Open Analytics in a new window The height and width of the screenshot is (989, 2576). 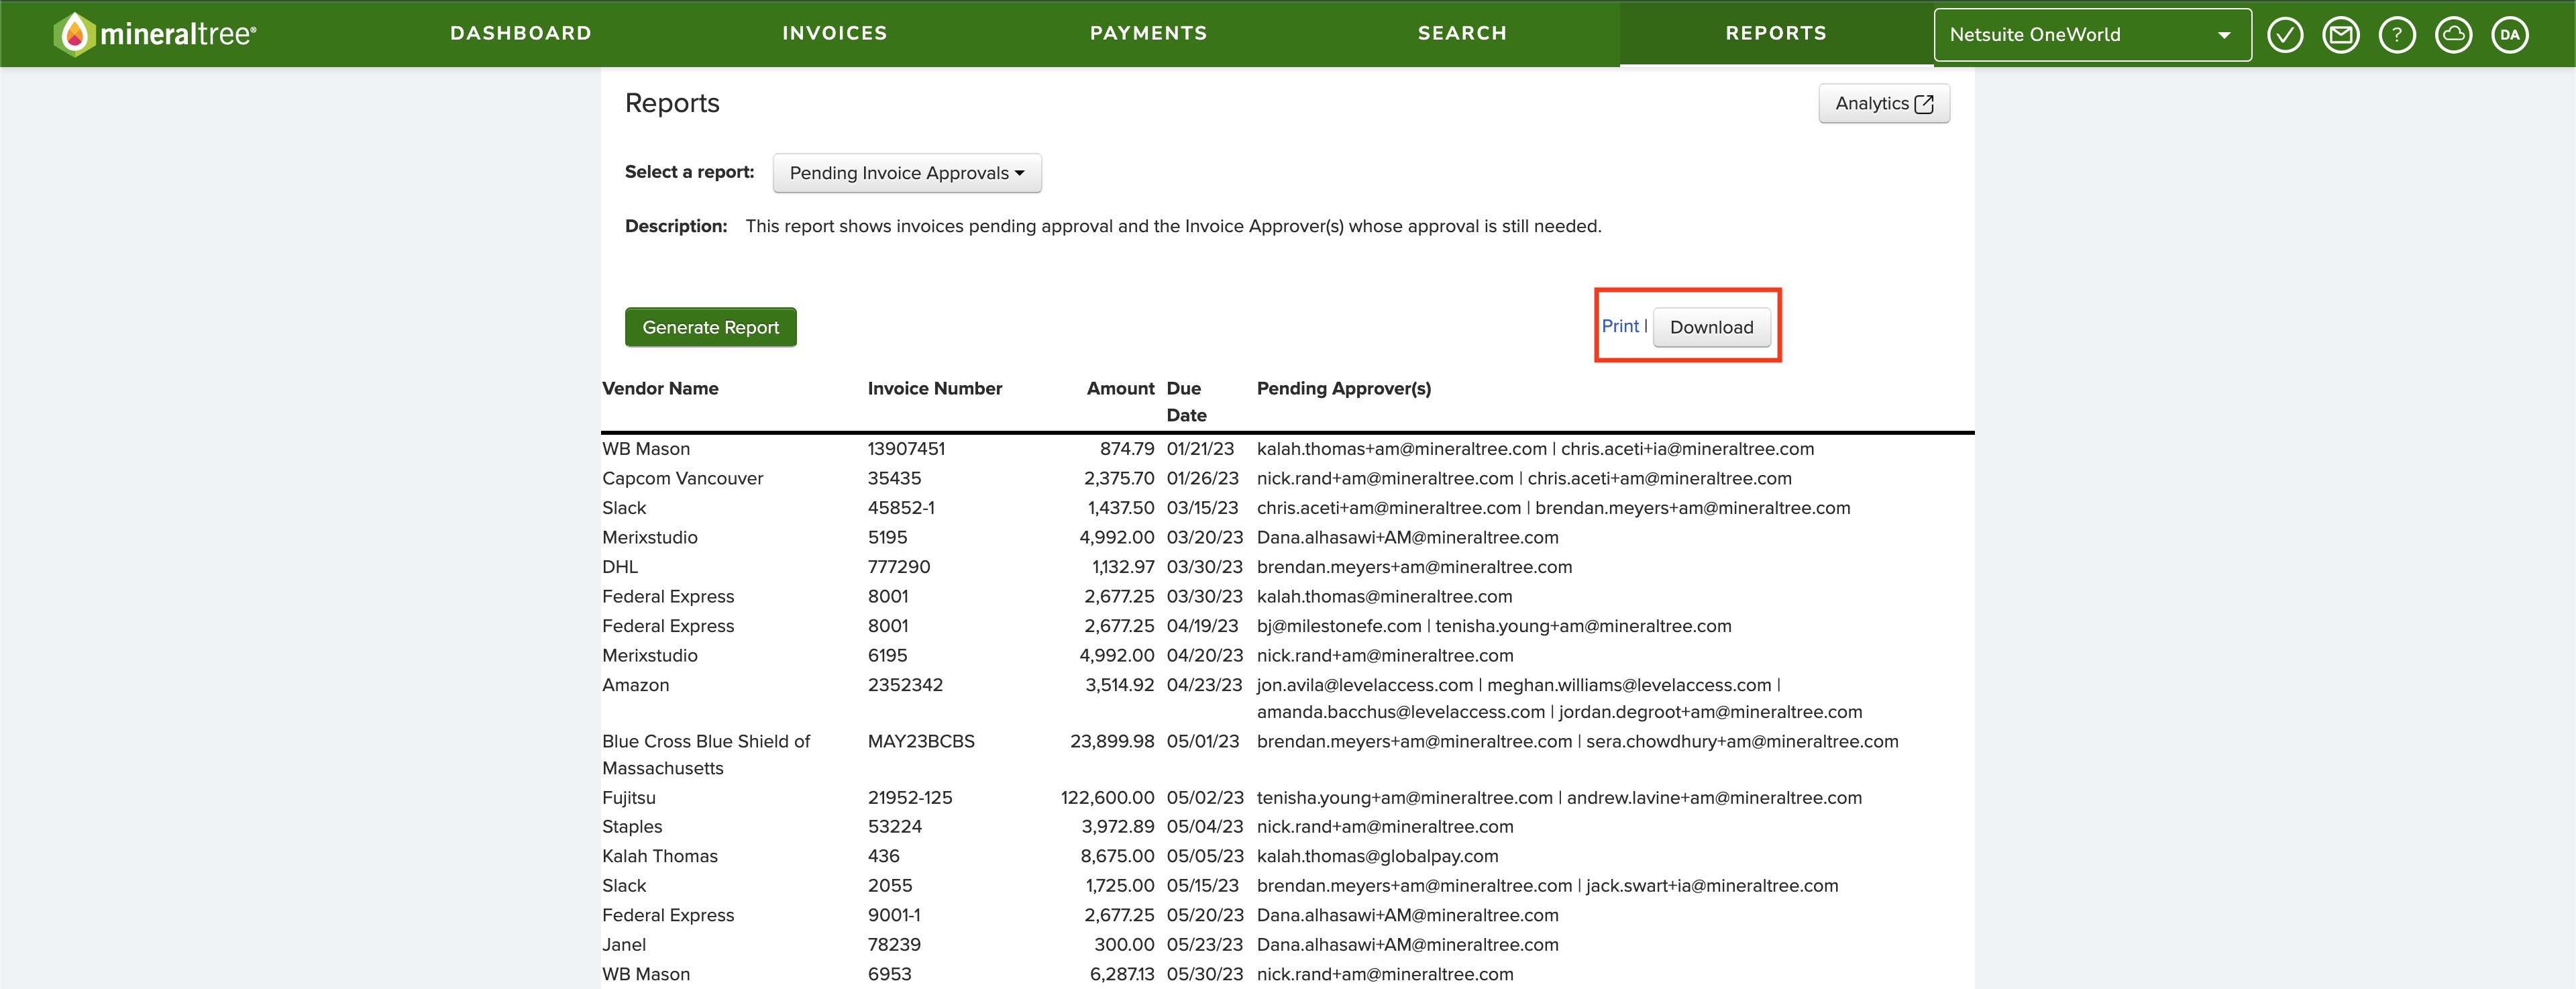pos(1884,103)
